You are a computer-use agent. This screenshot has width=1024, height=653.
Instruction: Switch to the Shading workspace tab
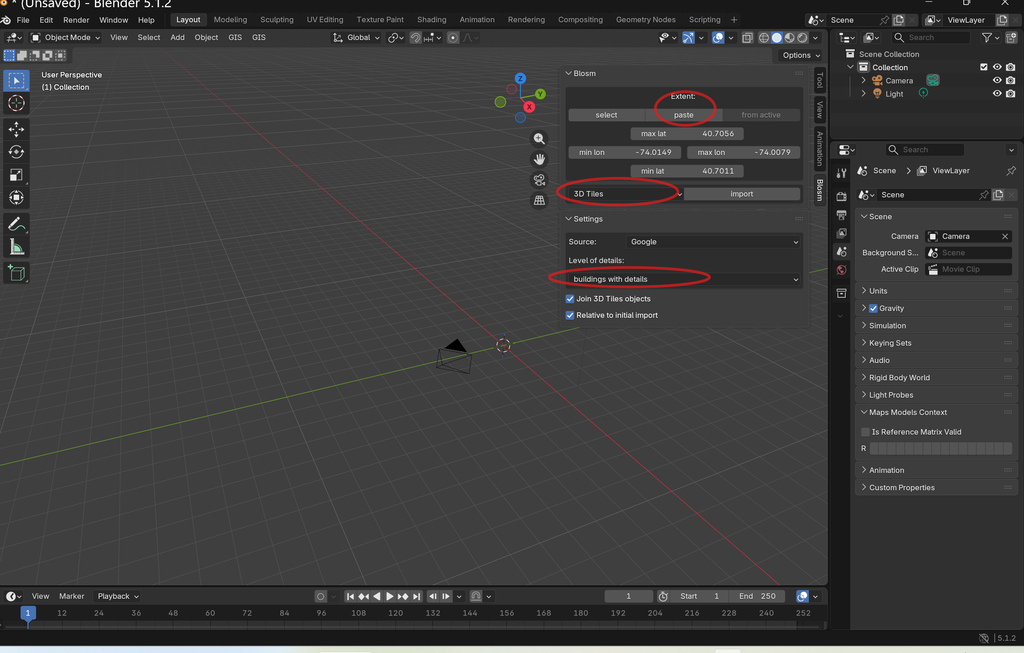(x=432, y=20)
